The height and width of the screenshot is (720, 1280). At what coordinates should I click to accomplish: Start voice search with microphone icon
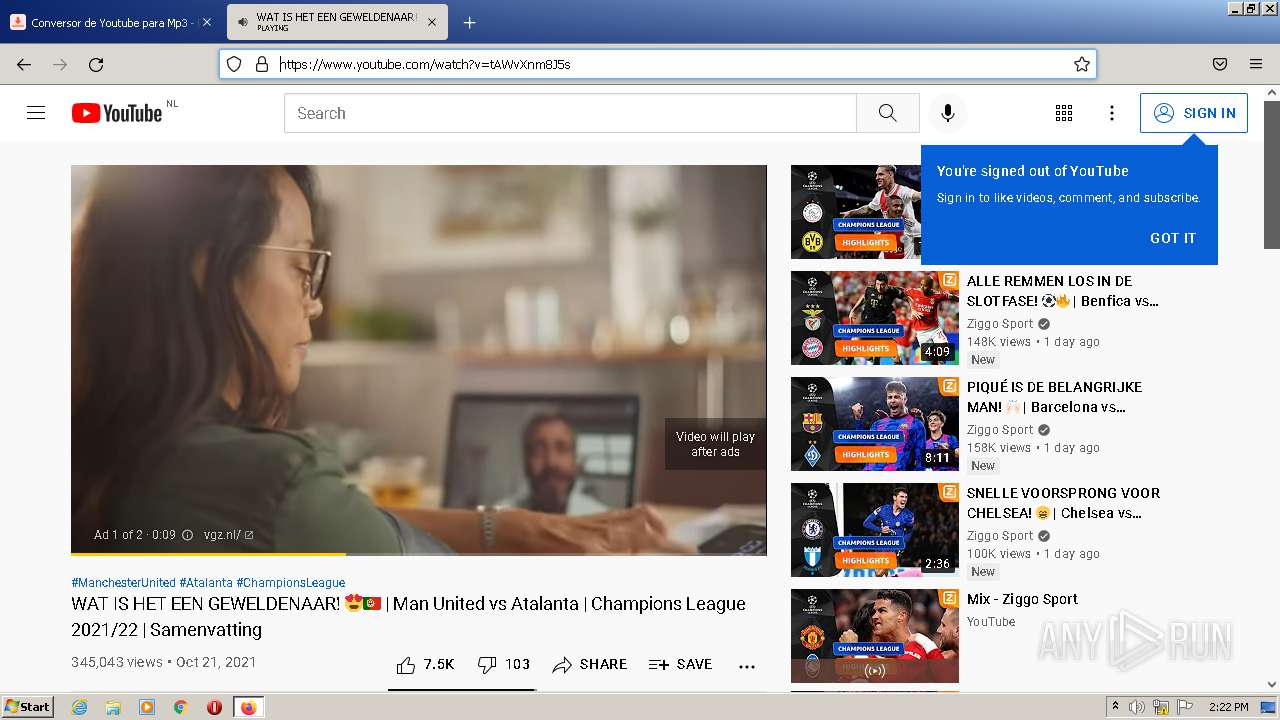[x=948, y=113]
